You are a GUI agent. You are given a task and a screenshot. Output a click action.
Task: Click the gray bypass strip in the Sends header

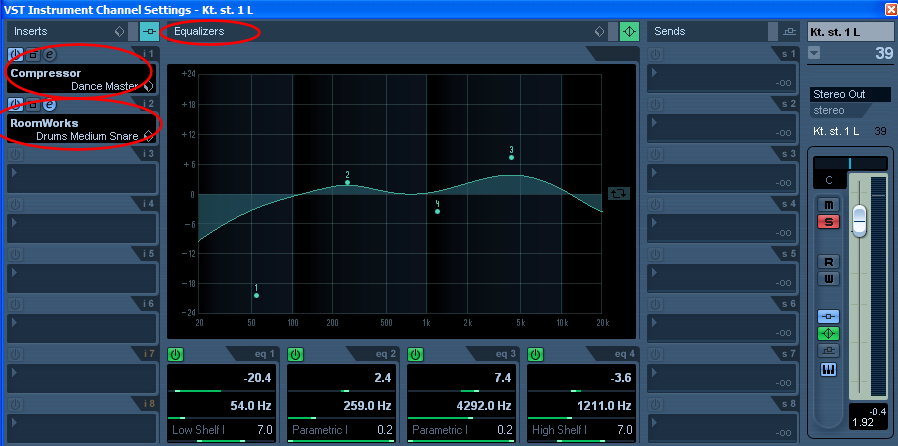click(773, 31)
